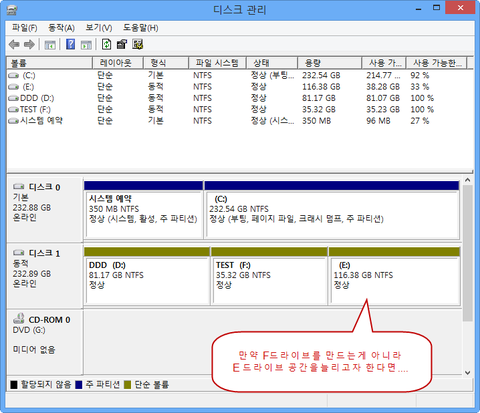Viewport: 480px width, 413px height.
Task: Click the vertical scrollbar thumb in disk pane
Action: tap(468, 253)
